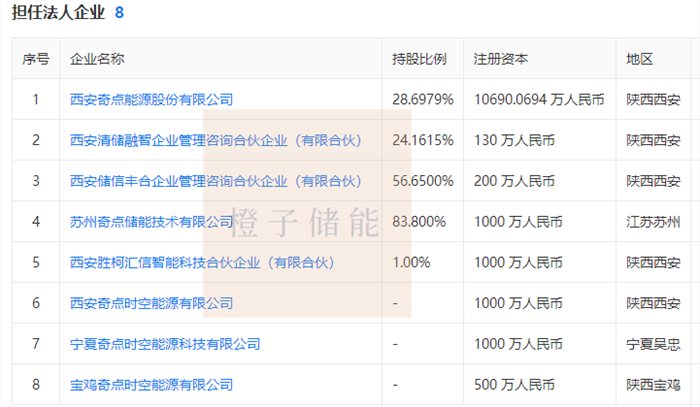Open 西安奇点时空能源有限公司 link
The image size is (700, 407).
click(151, 303)
